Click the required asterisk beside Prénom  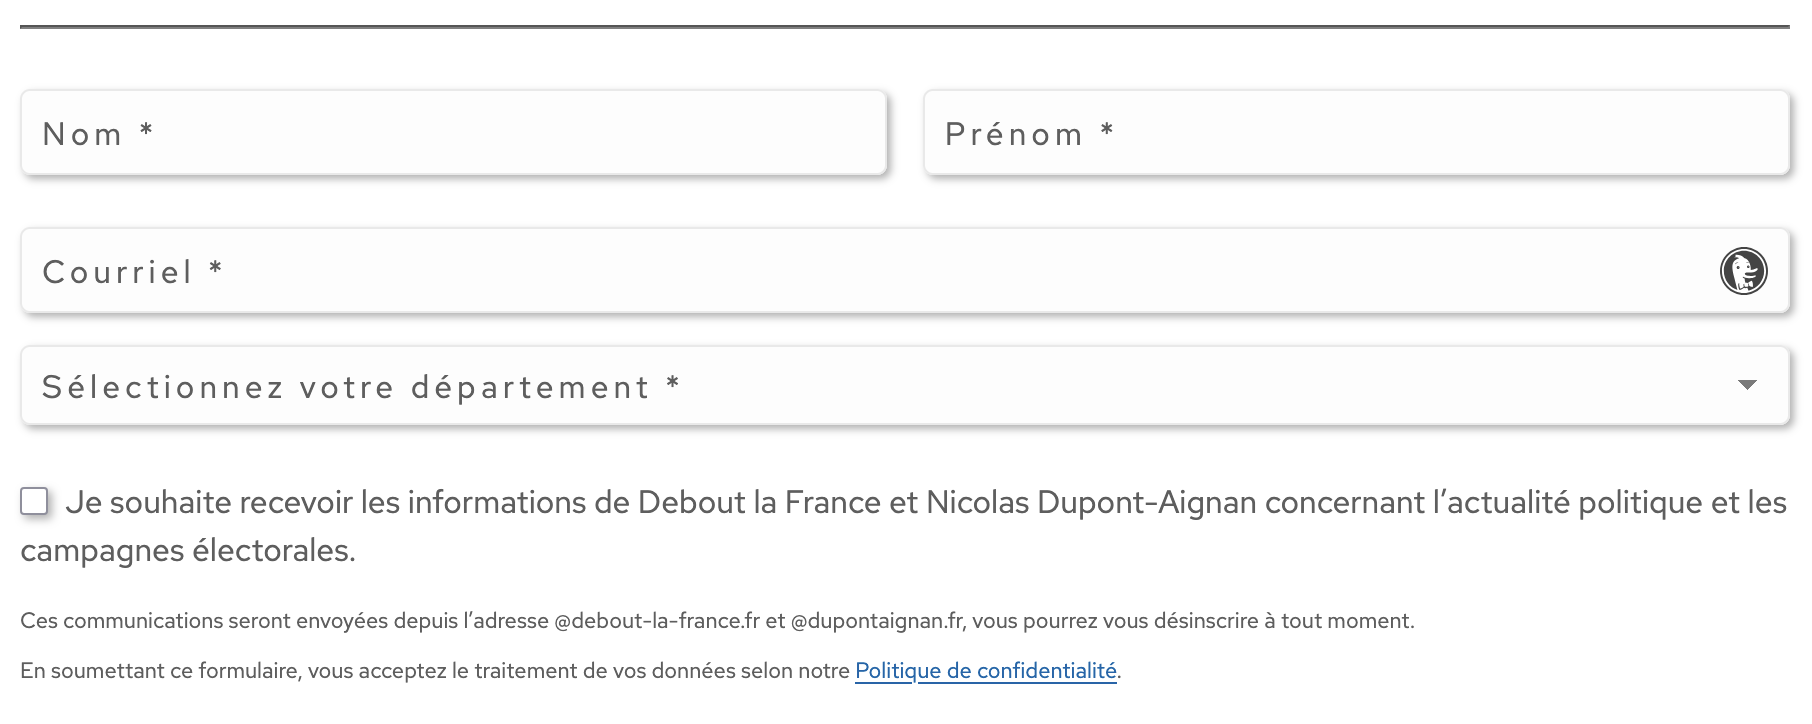tap(1107, 130)
